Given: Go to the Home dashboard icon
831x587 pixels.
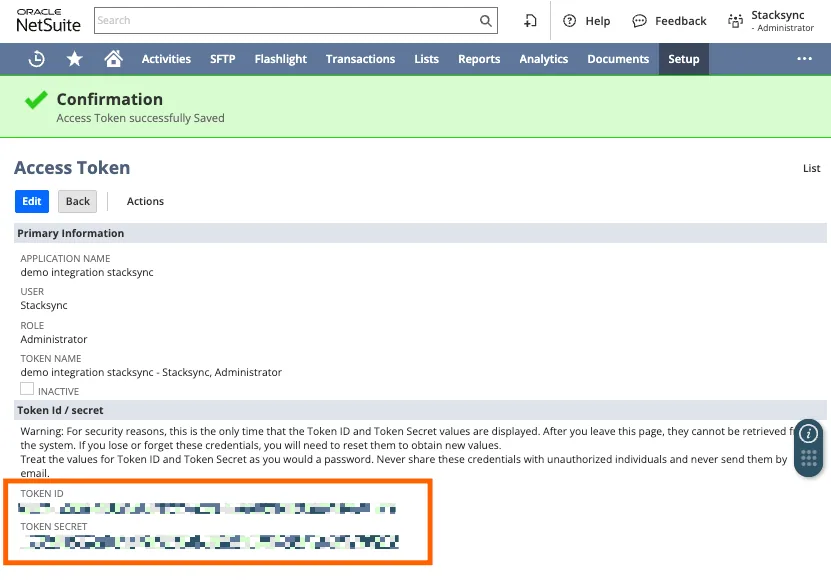Looking at the screenshot, I should (113, 58).
